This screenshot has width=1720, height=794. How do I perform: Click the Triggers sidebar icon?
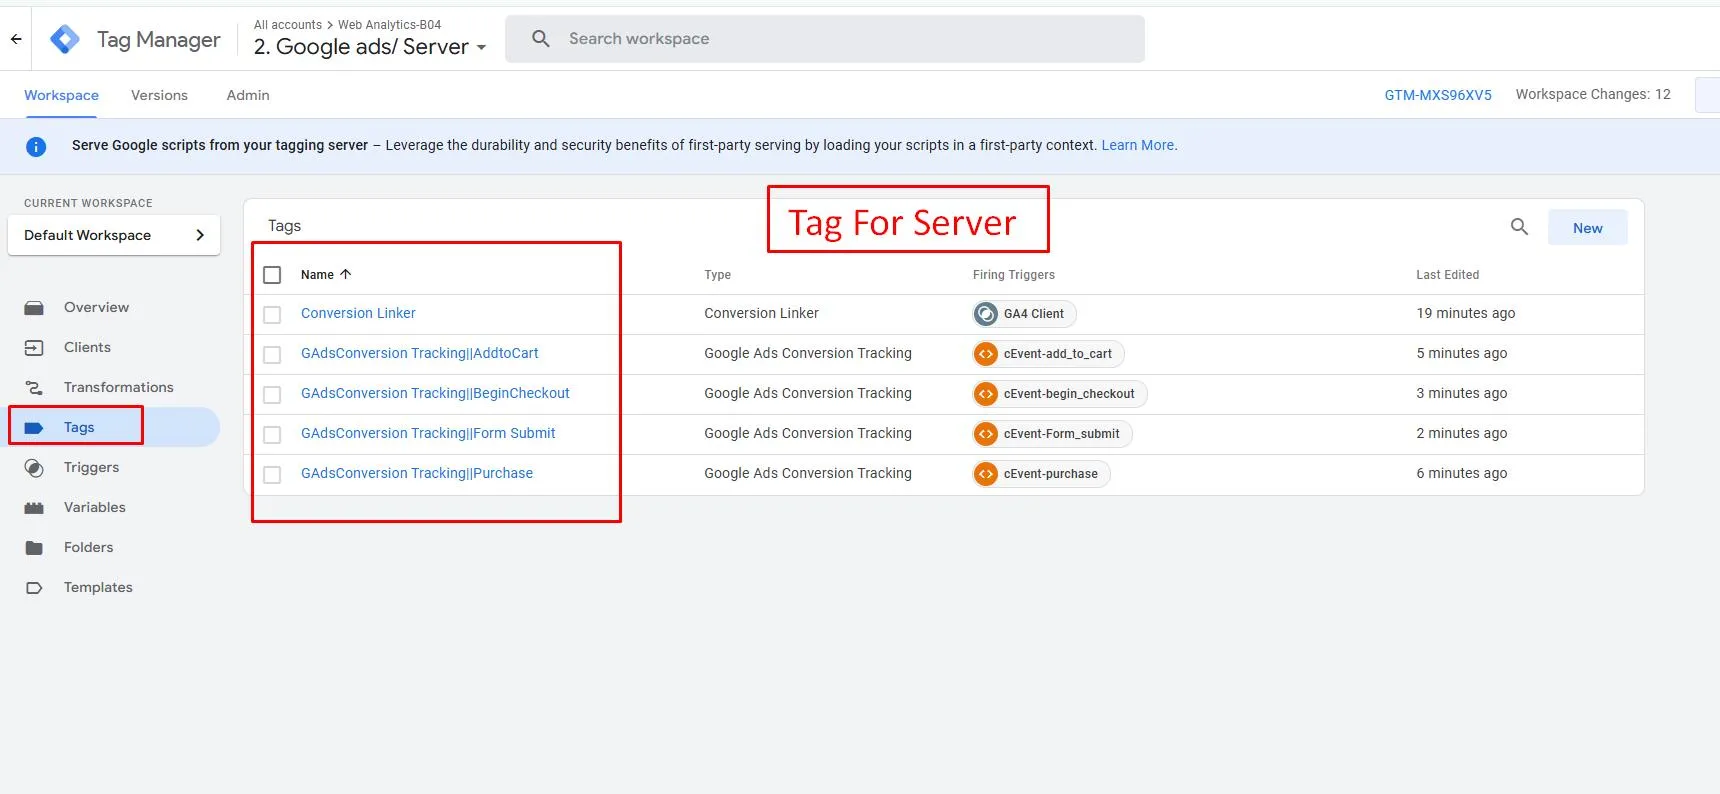pyautogui.click(x=34, y=468)
